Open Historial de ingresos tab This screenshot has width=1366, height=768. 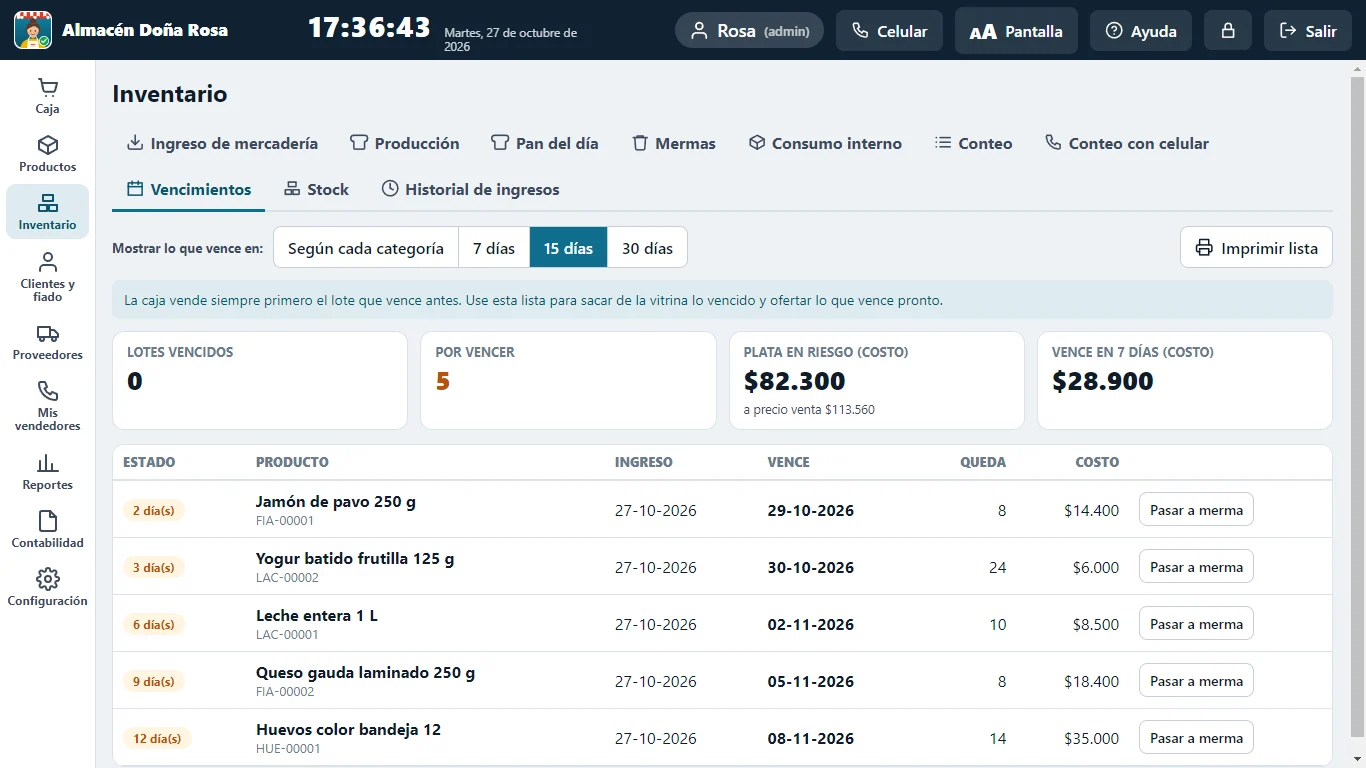(x=470, y=189)
